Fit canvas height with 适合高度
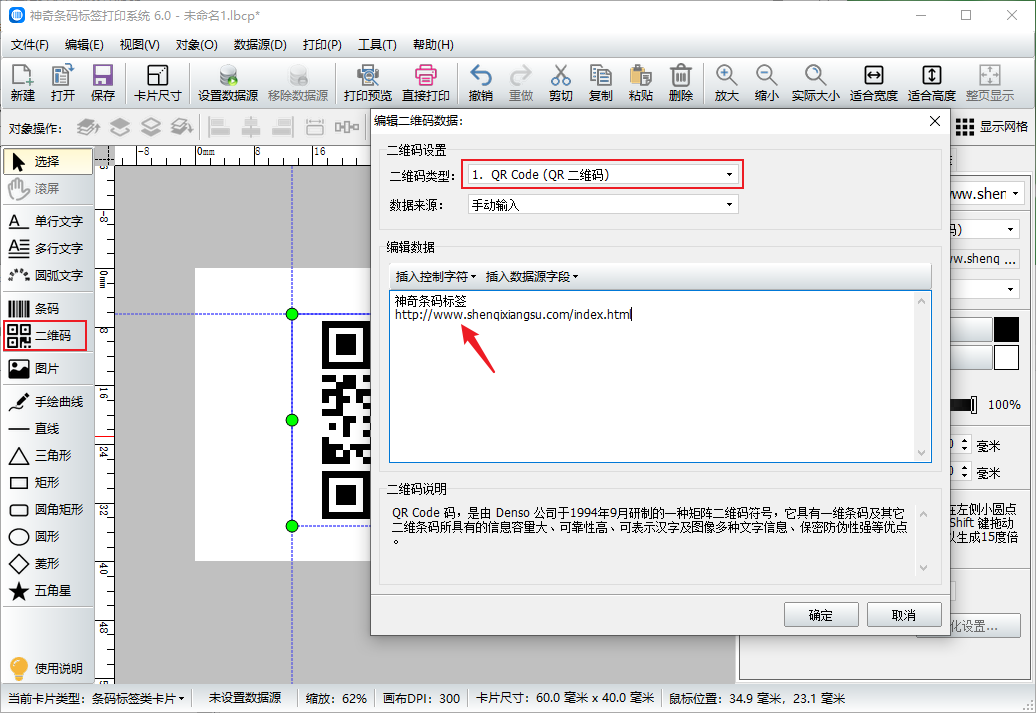The image size is (1036, 713). (x=932, y=83)
